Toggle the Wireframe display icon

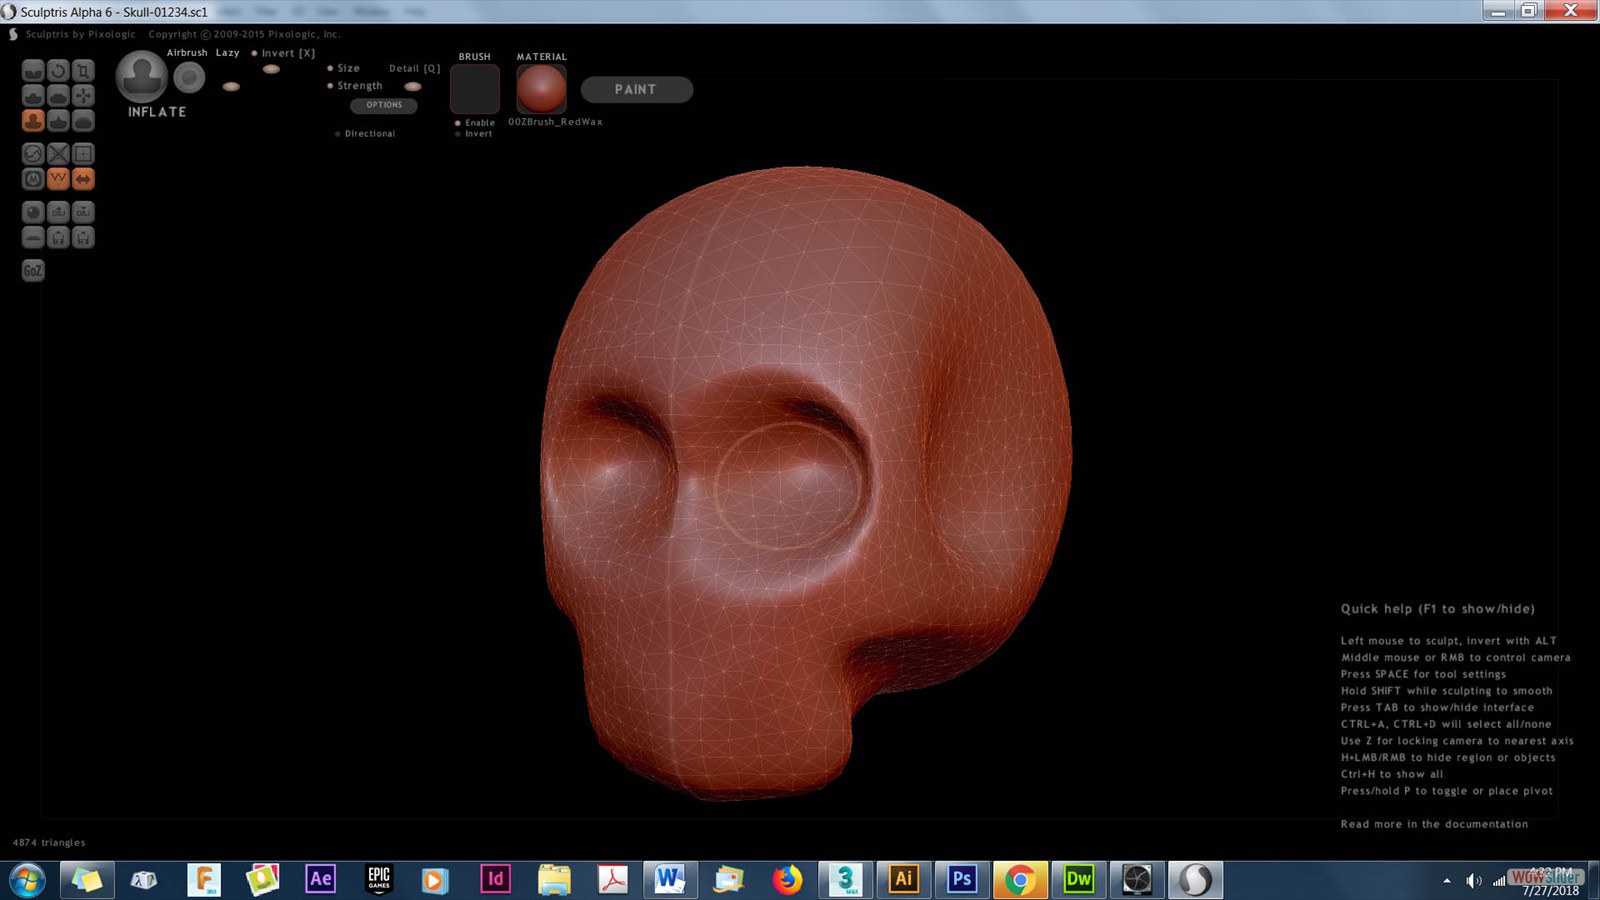click(x=58, y=179)
